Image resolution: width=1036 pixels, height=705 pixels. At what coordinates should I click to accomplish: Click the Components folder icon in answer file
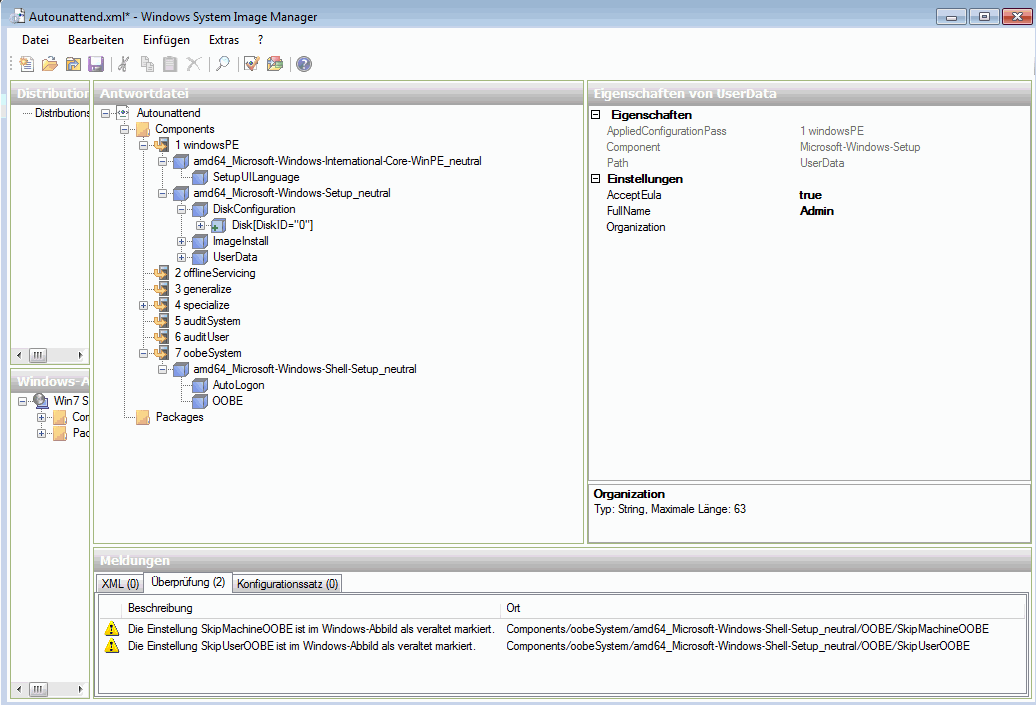pyautogui.click(x=143, y=130)
